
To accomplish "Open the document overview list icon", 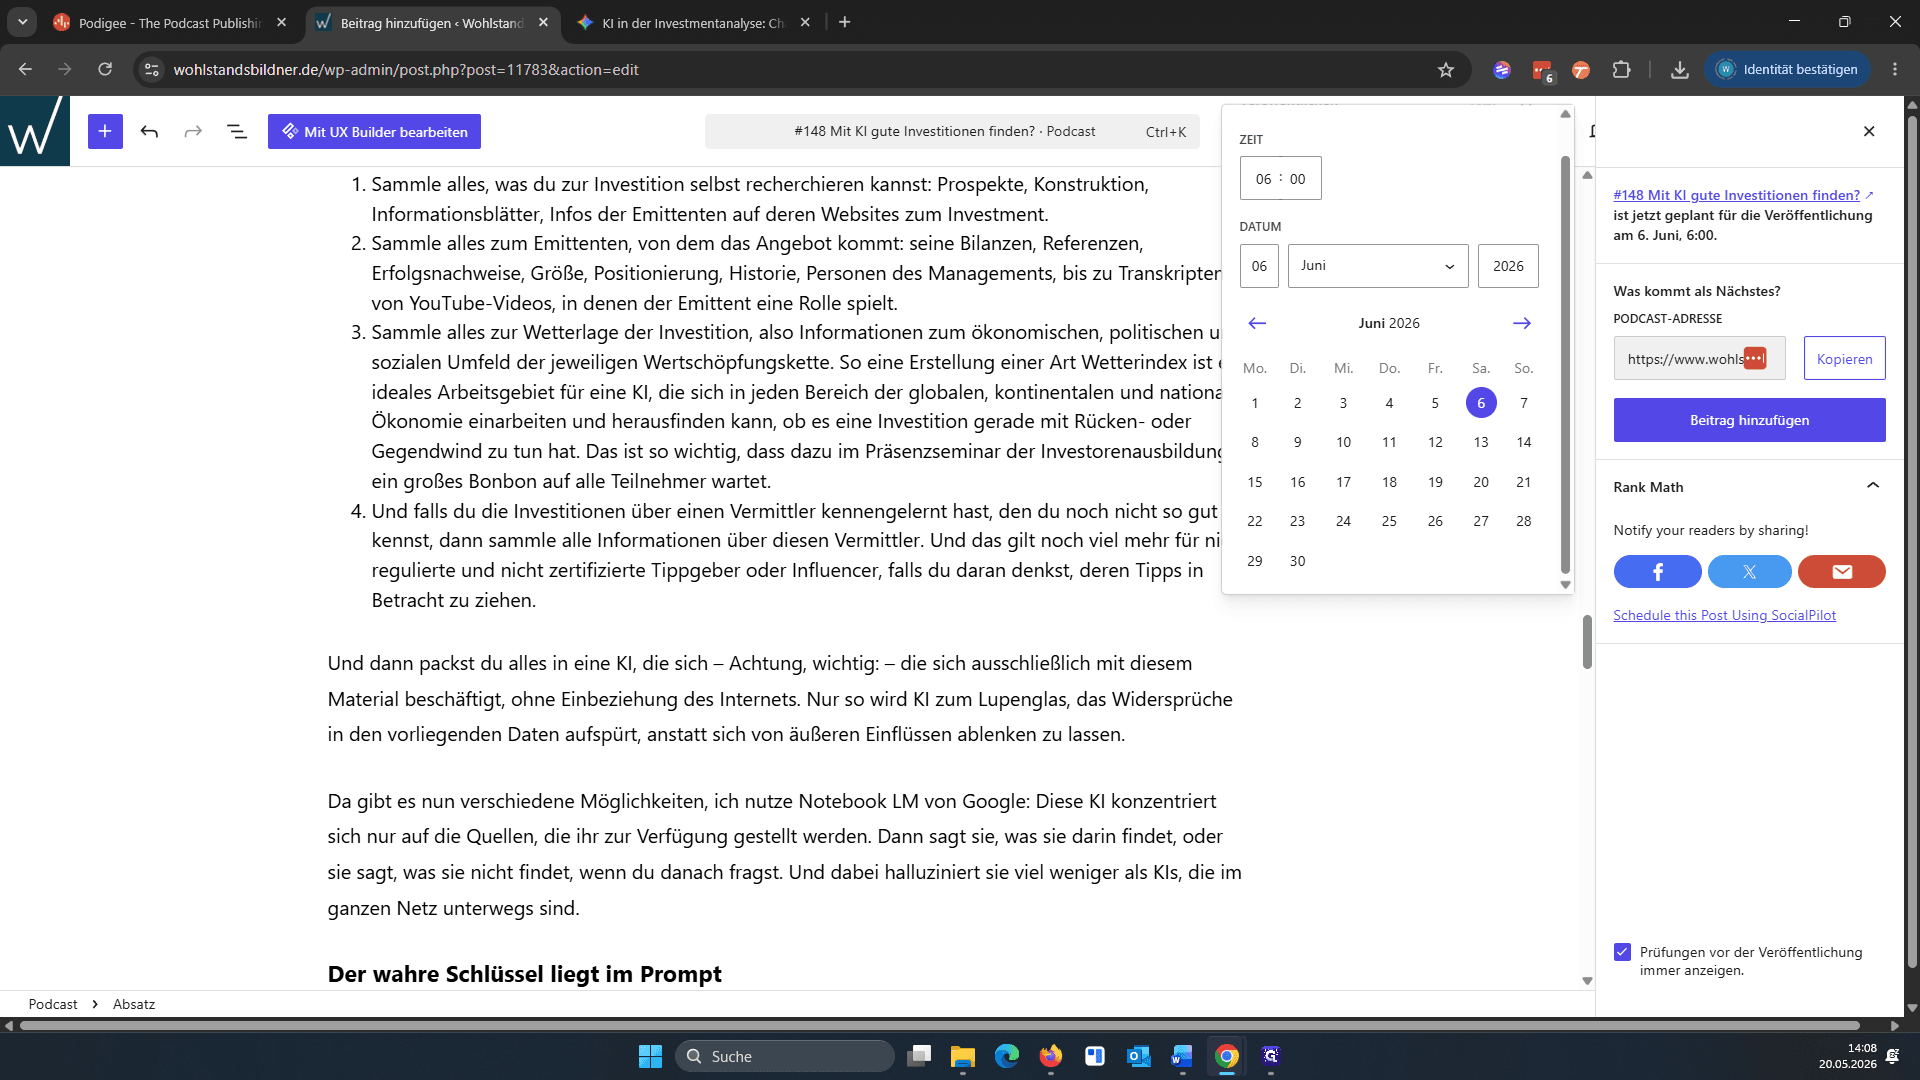I will [x=237, y=131].
